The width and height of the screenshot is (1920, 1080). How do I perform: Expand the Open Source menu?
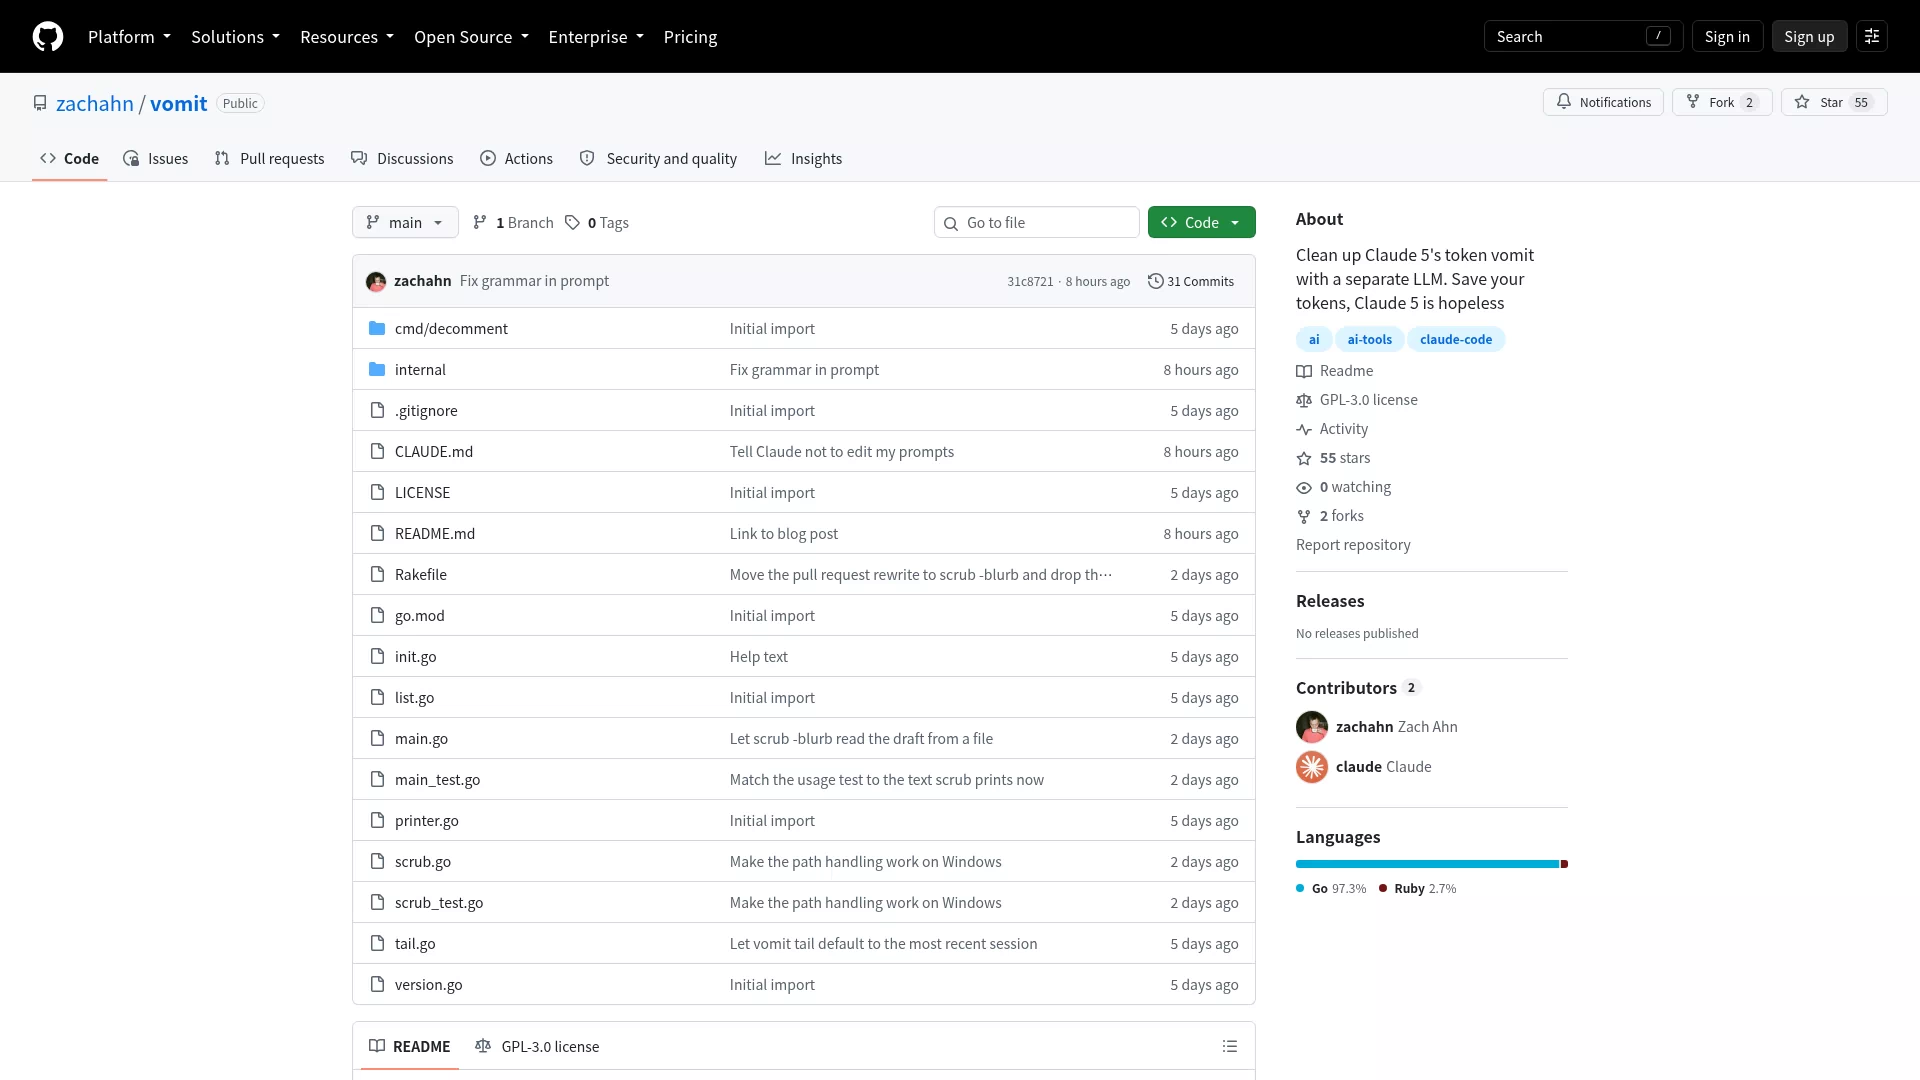coord(471,37)
